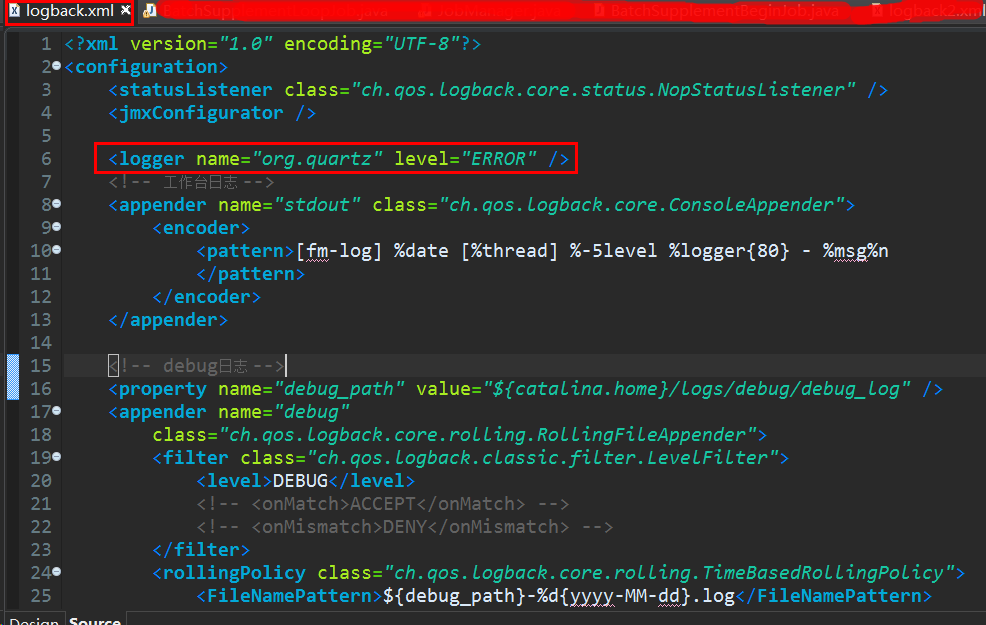Screen dimensions: 986x625
Task: Click the catalina.home path value
Action: (x=697, y=389)
